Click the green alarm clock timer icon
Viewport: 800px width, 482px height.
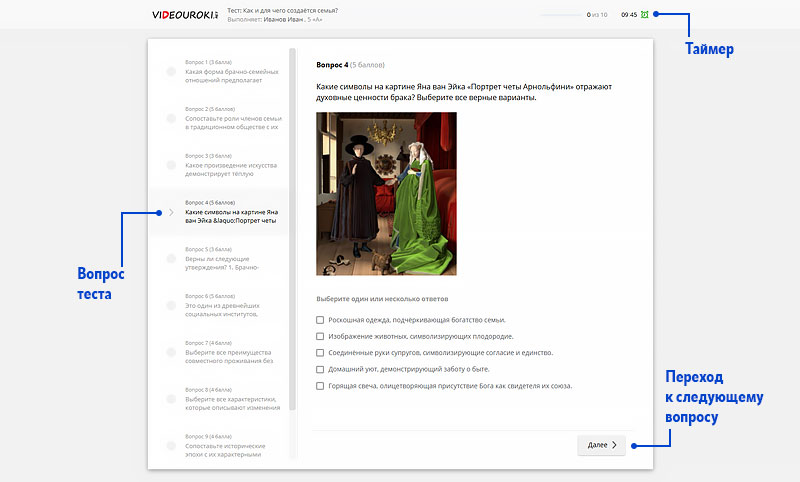point(644,15)
